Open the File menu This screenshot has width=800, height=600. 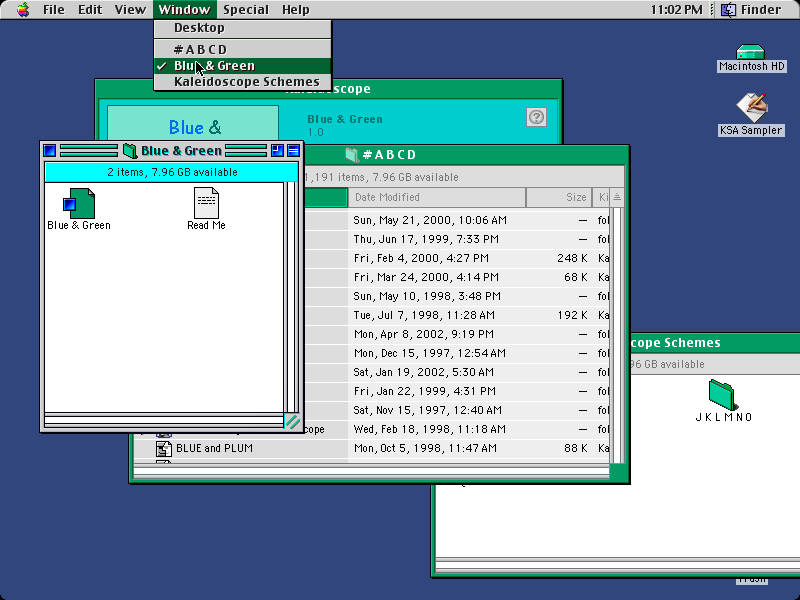[54, 10]
